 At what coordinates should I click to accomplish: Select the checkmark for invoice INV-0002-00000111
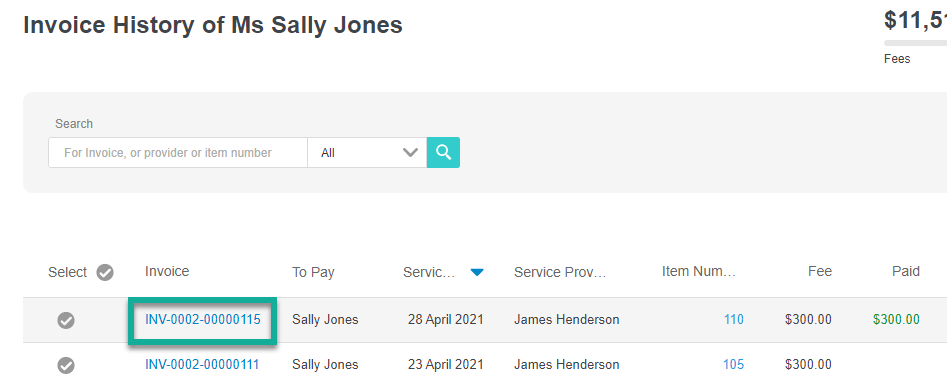66,365
